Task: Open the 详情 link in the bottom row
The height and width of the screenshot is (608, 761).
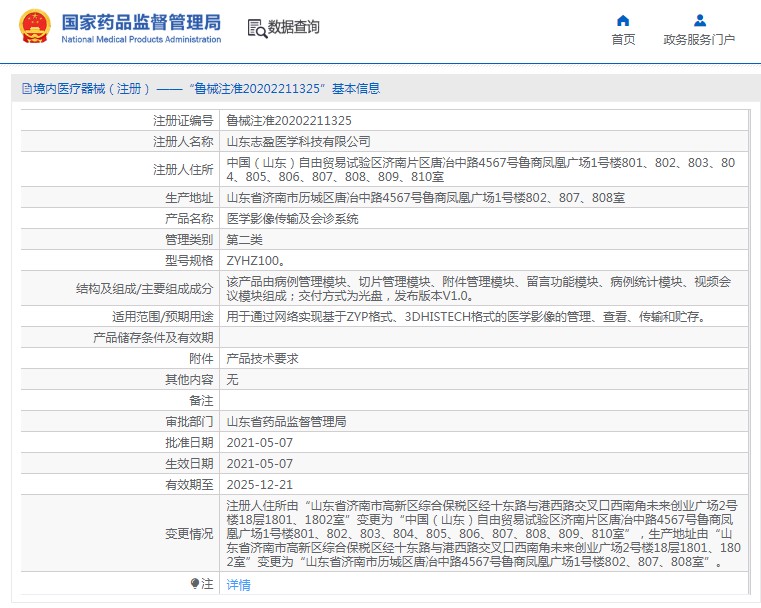Action: 238,584
